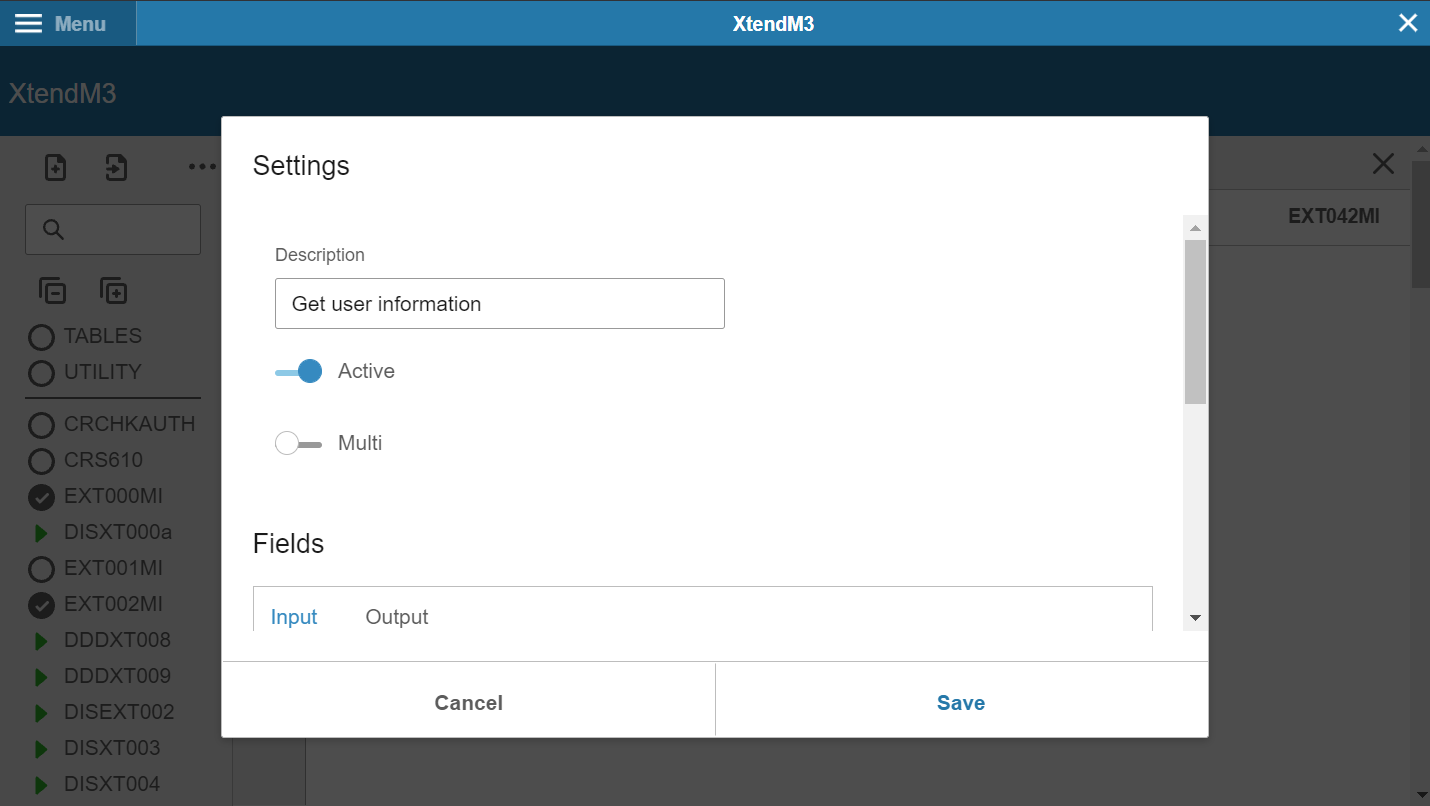
Task: Click the DISEXT002 tree label
Action: click(119, 712)
